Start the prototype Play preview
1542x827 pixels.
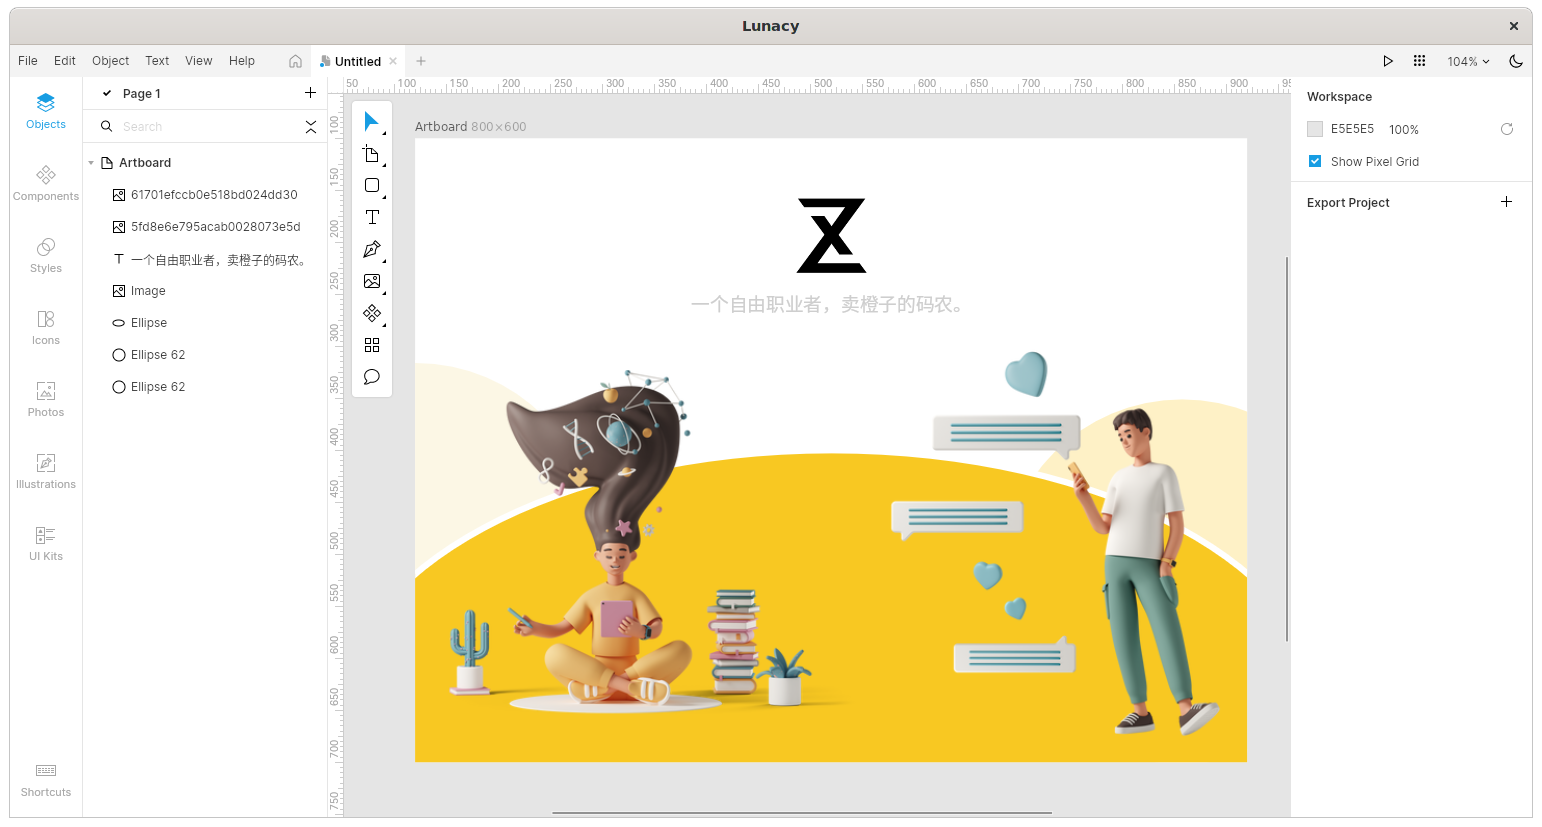[x=1388, y=61]
